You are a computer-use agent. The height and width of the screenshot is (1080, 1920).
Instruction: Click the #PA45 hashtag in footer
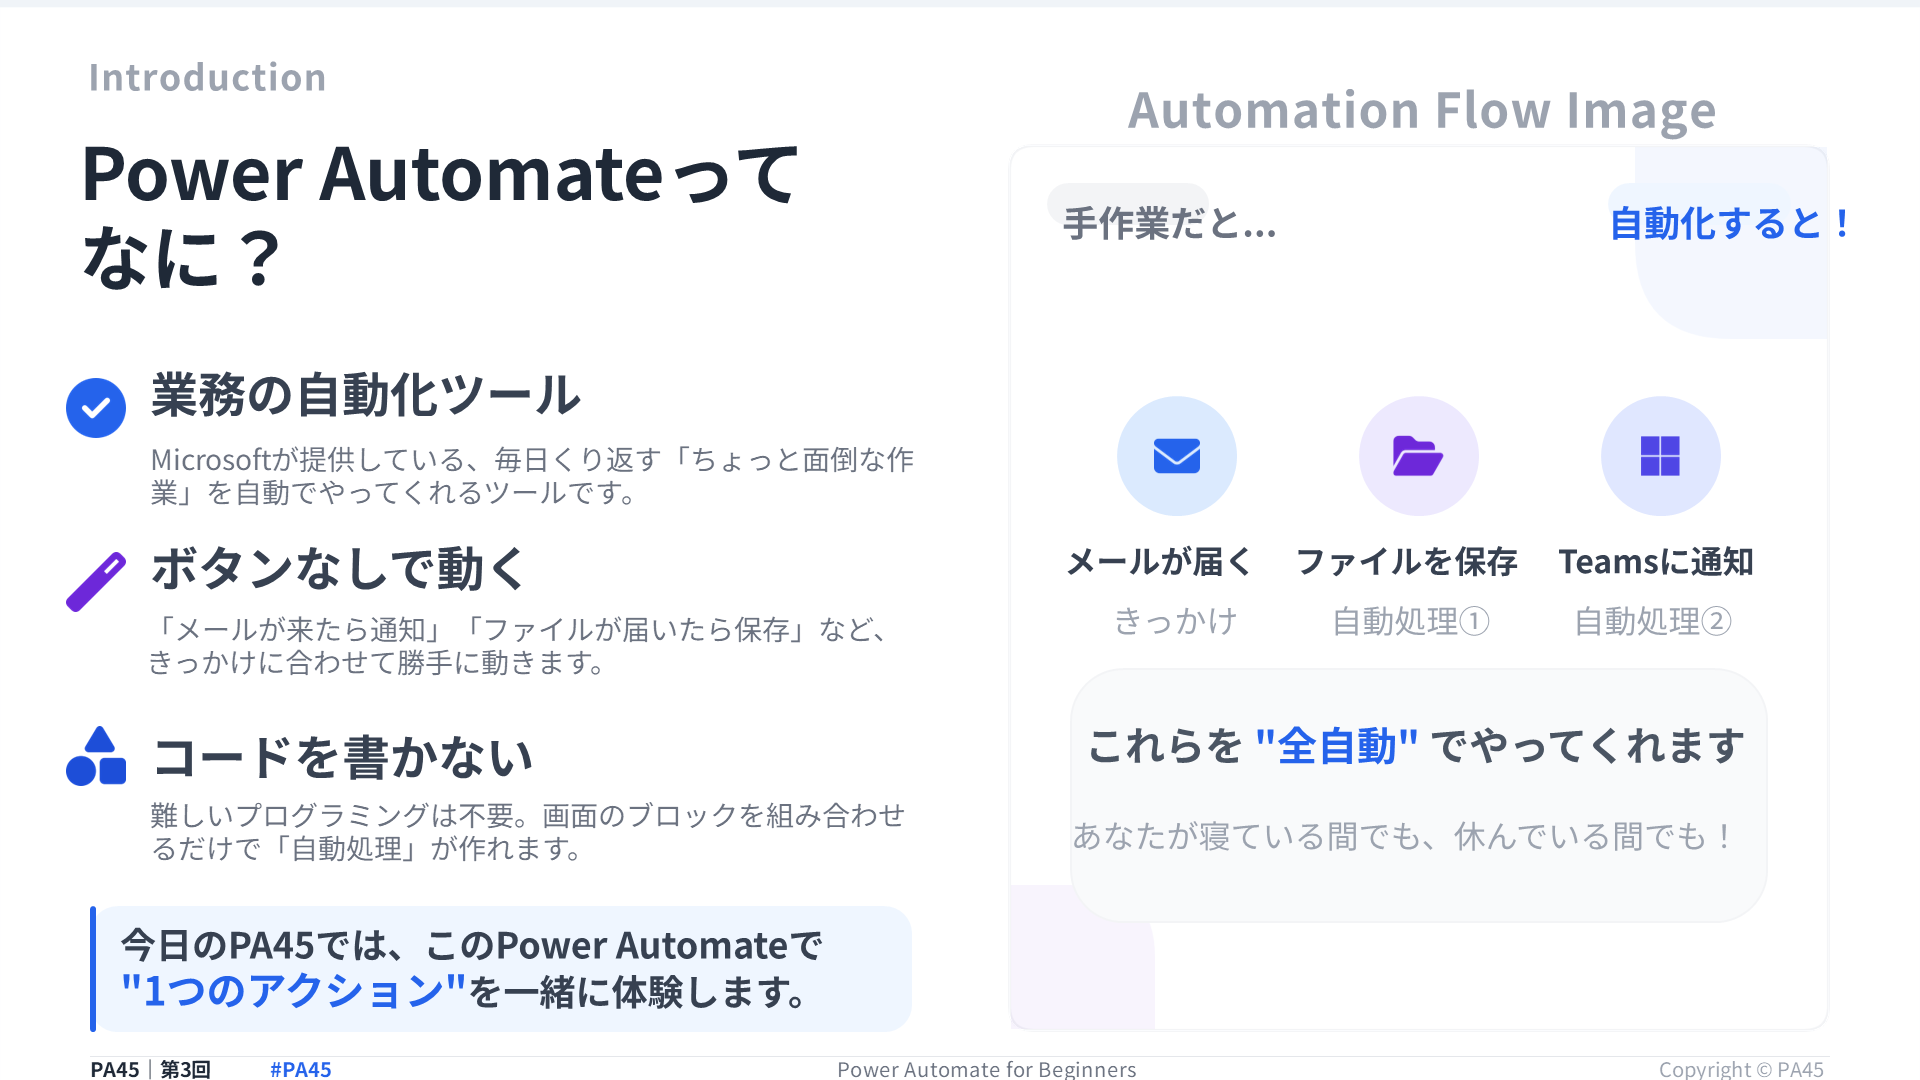click(300, 1069)
